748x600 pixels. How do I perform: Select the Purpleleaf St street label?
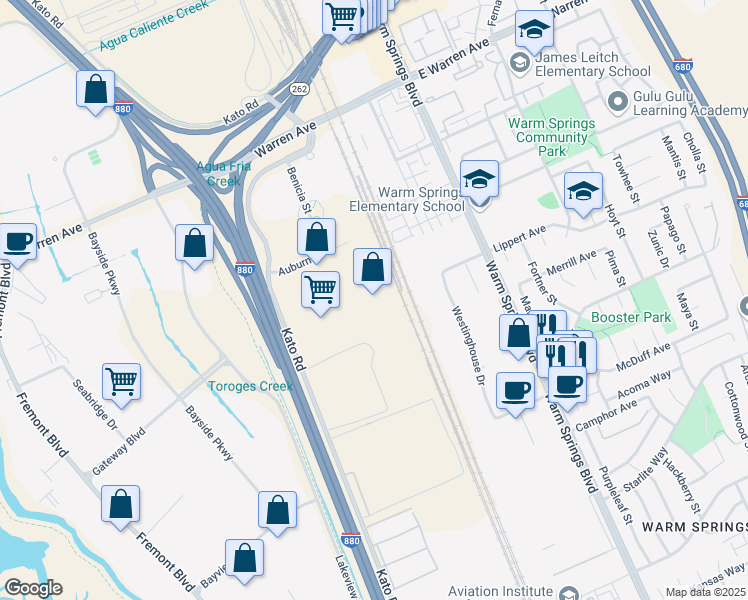pyautogui.click(x=615, y=495)
